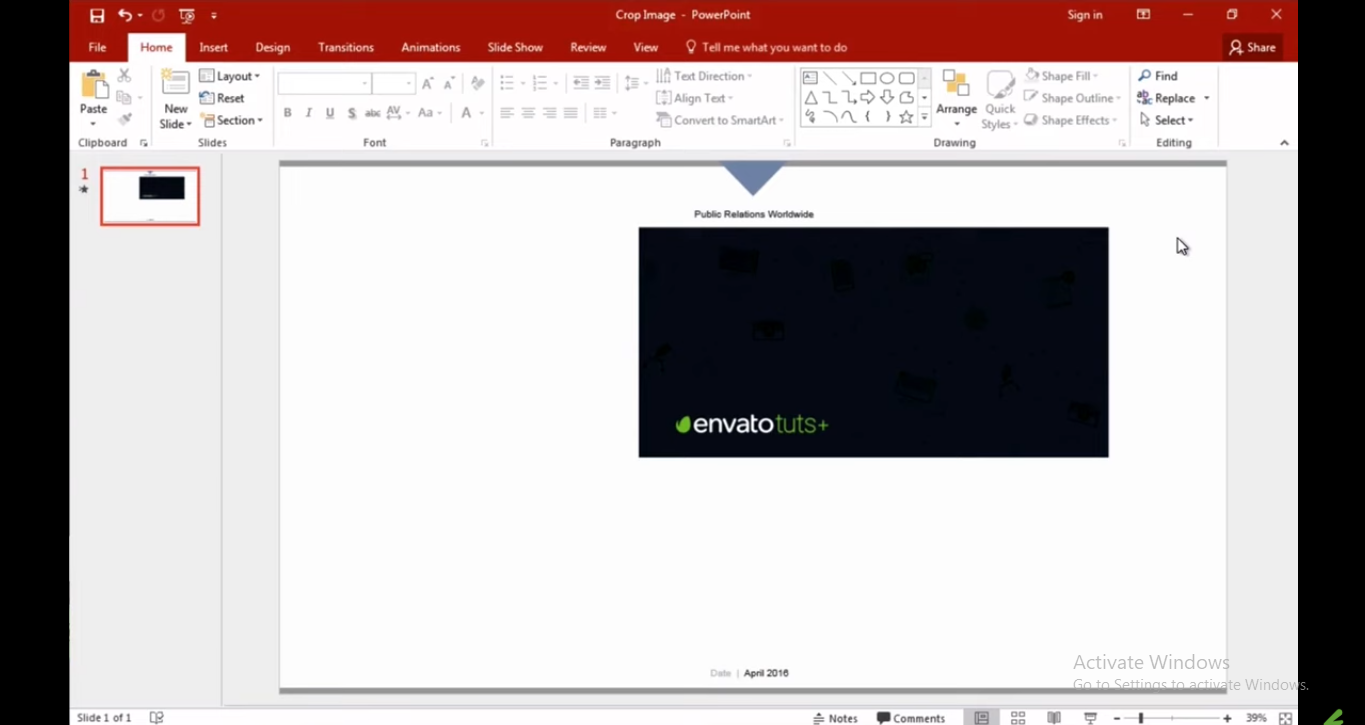The width and height of the screenshot is (1365, 725).
Task: Open the File tab
Action: 97,47
